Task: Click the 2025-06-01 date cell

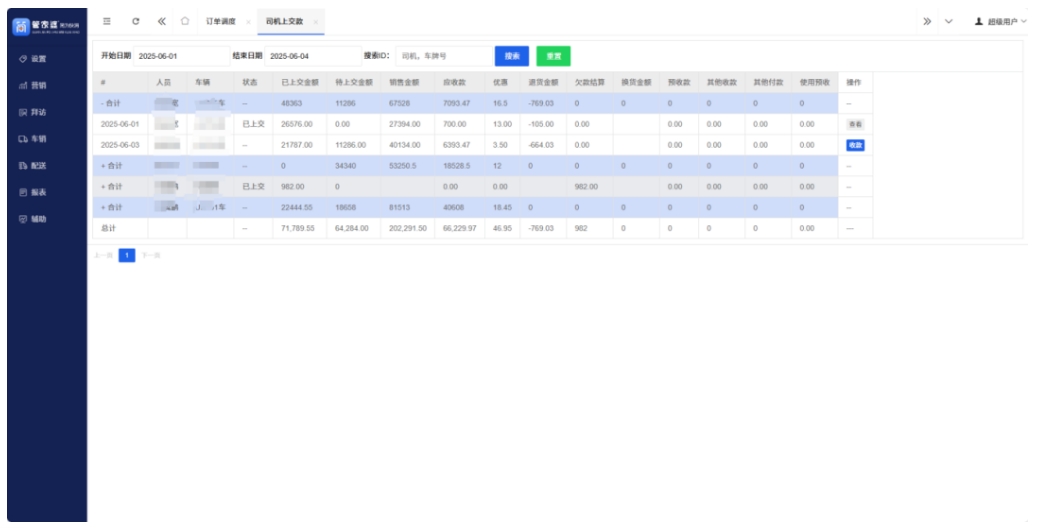Action: tap(120, 124)
